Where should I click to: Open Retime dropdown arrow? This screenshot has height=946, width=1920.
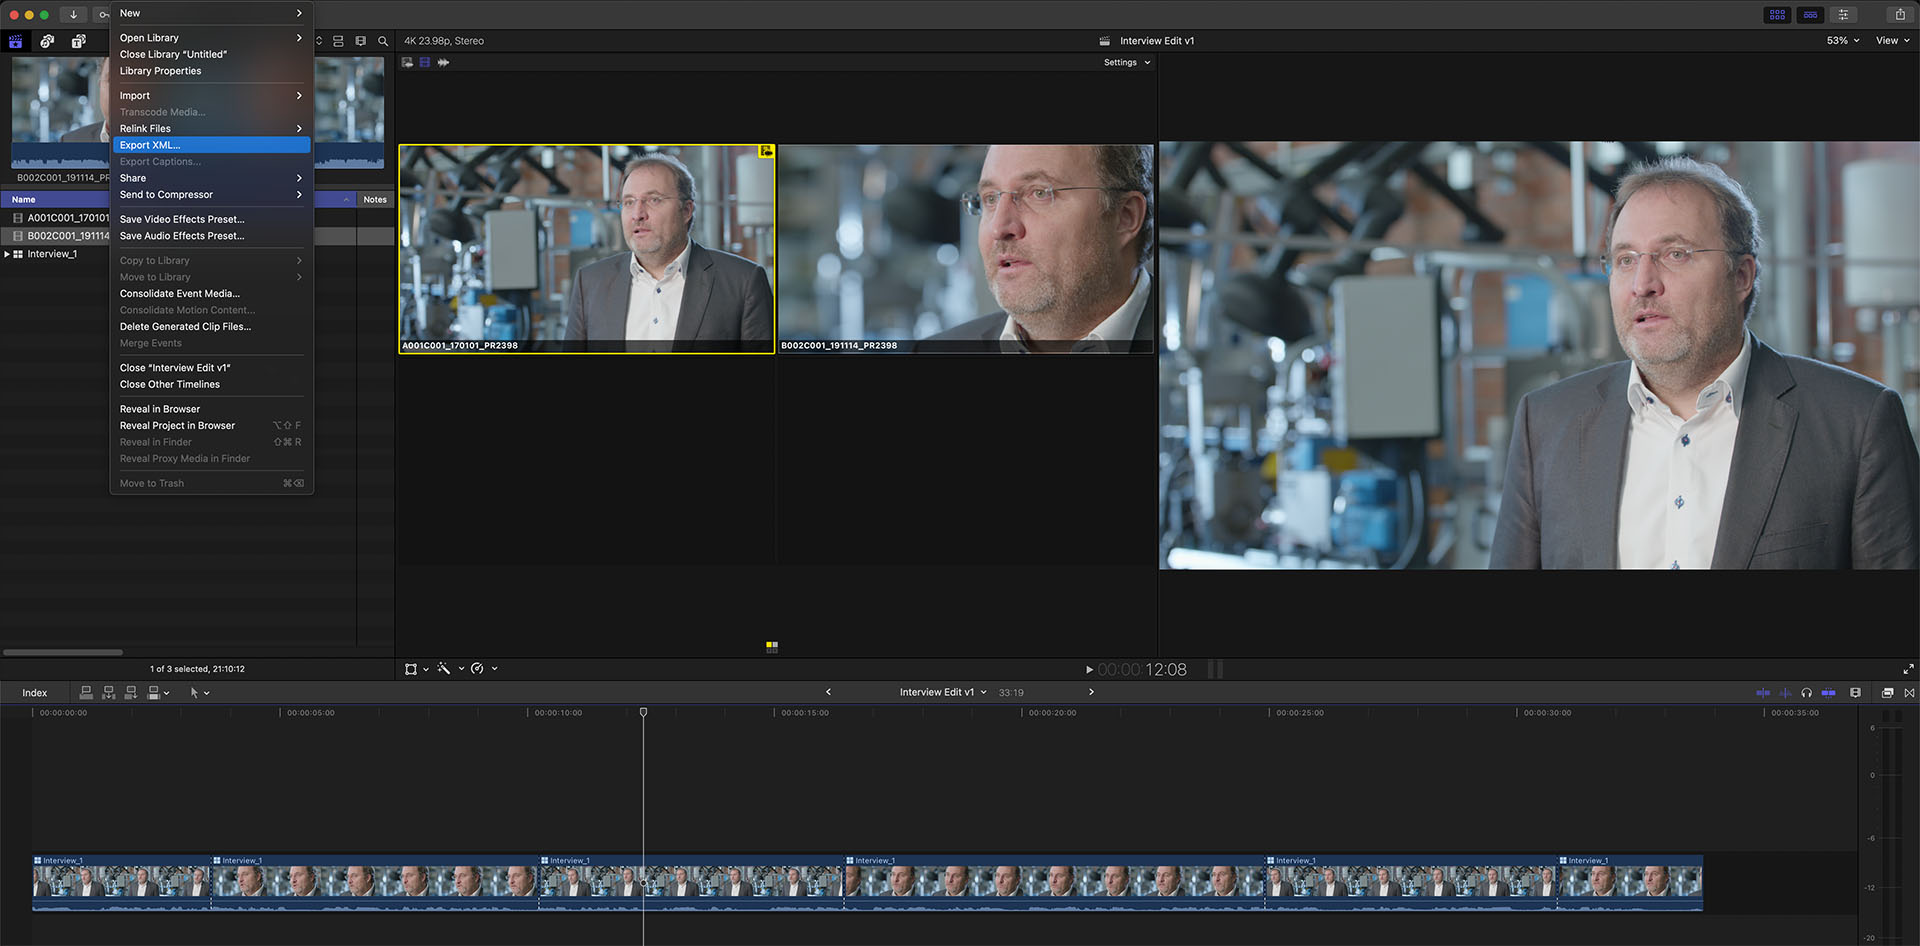(x=494, y=669)
